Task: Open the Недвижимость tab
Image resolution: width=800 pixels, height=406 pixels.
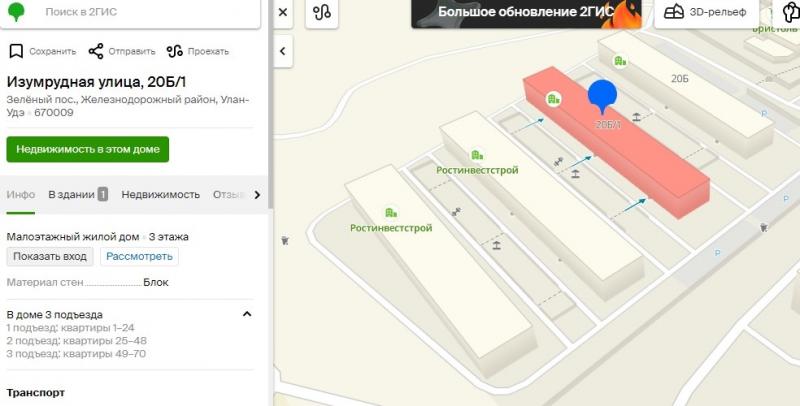Action: pyautogui.click(x=160, y=194)
